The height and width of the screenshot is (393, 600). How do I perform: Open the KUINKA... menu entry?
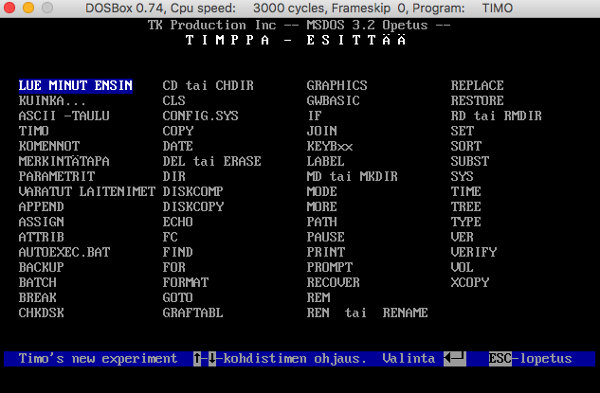tap(52, 101)
